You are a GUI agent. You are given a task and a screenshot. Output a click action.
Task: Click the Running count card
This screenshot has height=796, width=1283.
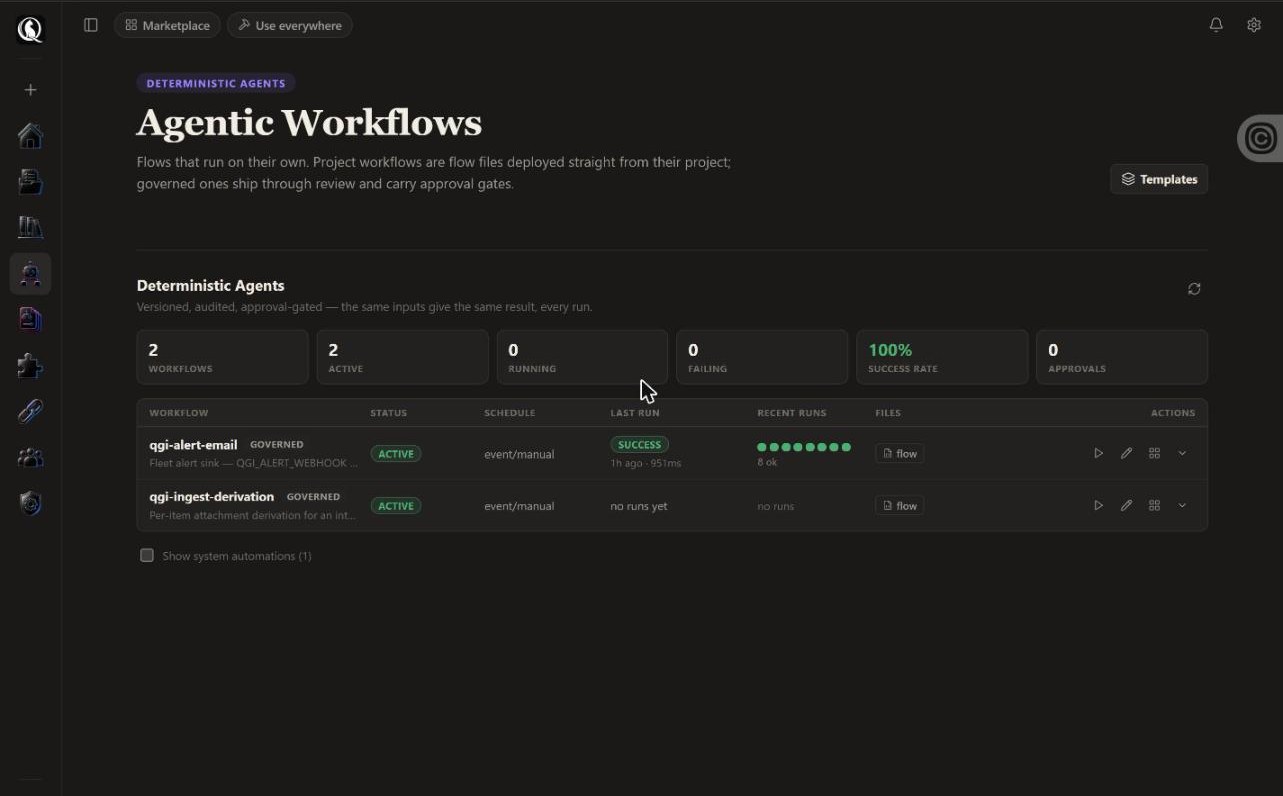click(x=582, y=357)
